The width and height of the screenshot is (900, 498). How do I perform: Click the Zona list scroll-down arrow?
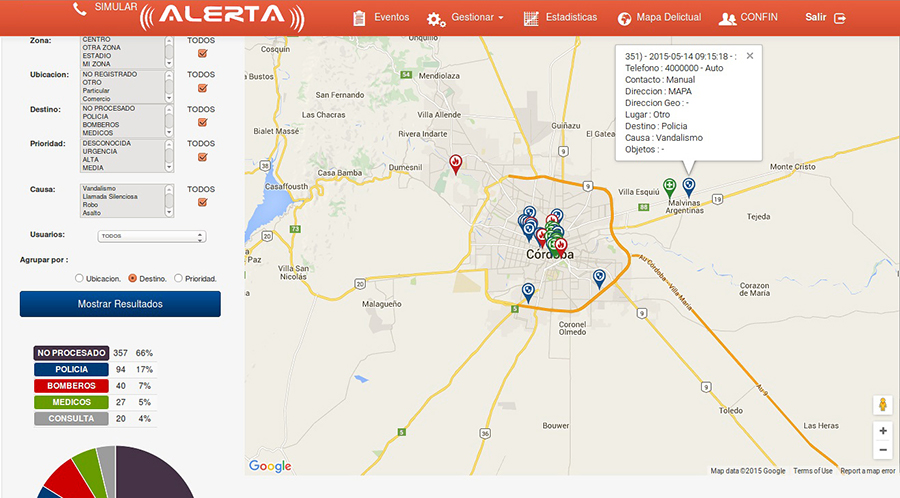tap(169, 64)
